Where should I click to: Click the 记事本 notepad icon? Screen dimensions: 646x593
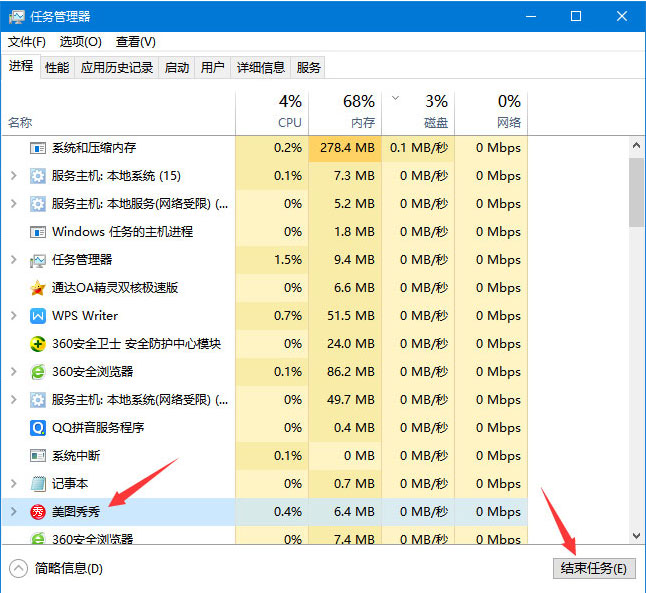coord(38,484)
